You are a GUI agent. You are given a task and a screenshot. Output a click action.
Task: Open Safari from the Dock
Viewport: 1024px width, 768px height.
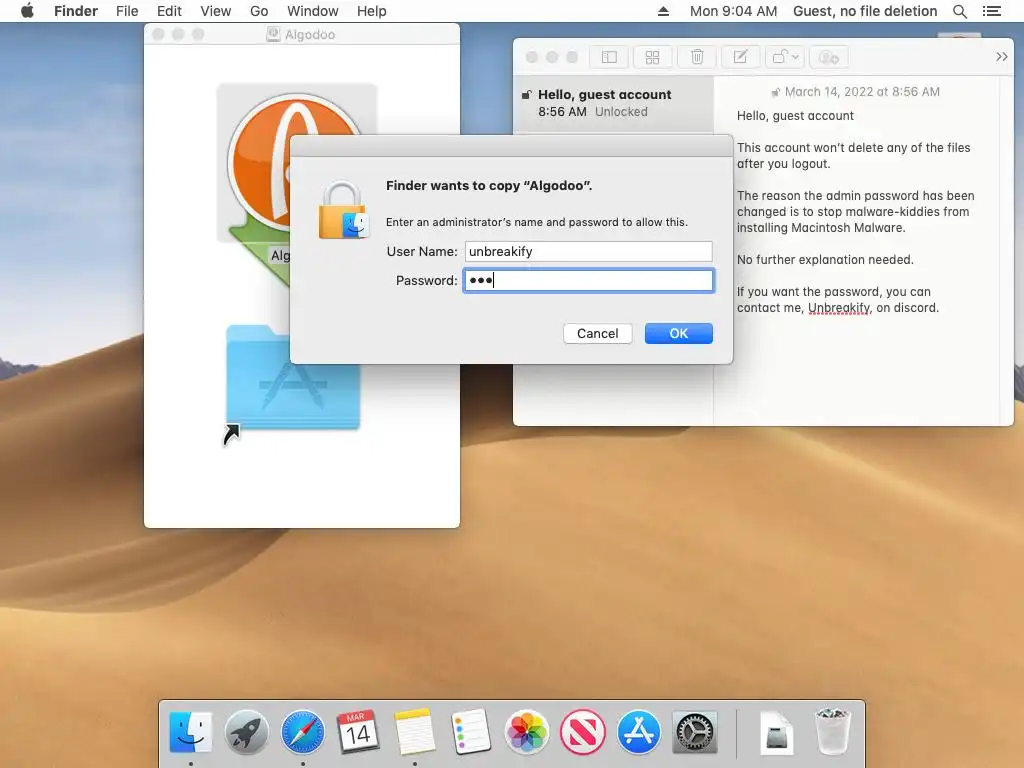[x=303, y=731]
